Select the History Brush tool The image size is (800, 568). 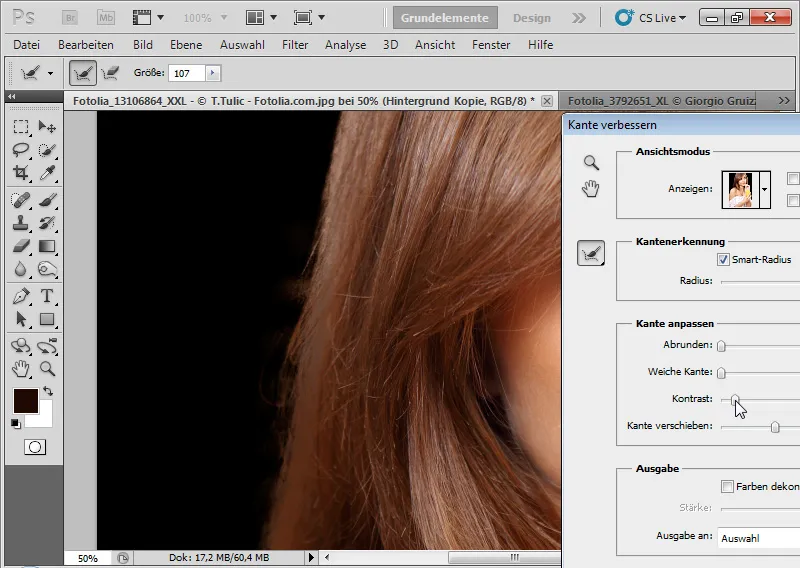tap(47, 223)
